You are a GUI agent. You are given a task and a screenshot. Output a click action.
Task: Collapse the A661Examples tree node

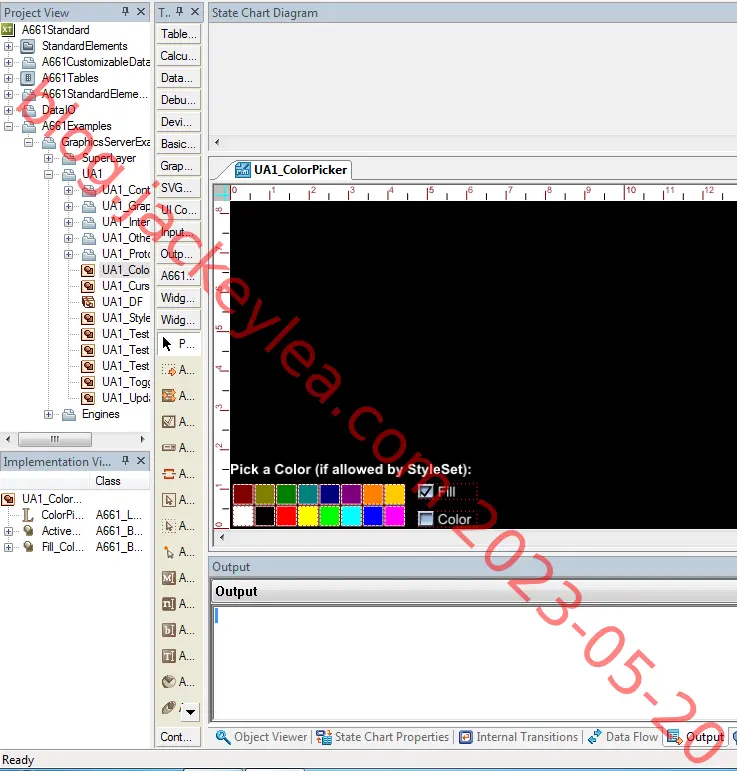(x=8, y=126)
